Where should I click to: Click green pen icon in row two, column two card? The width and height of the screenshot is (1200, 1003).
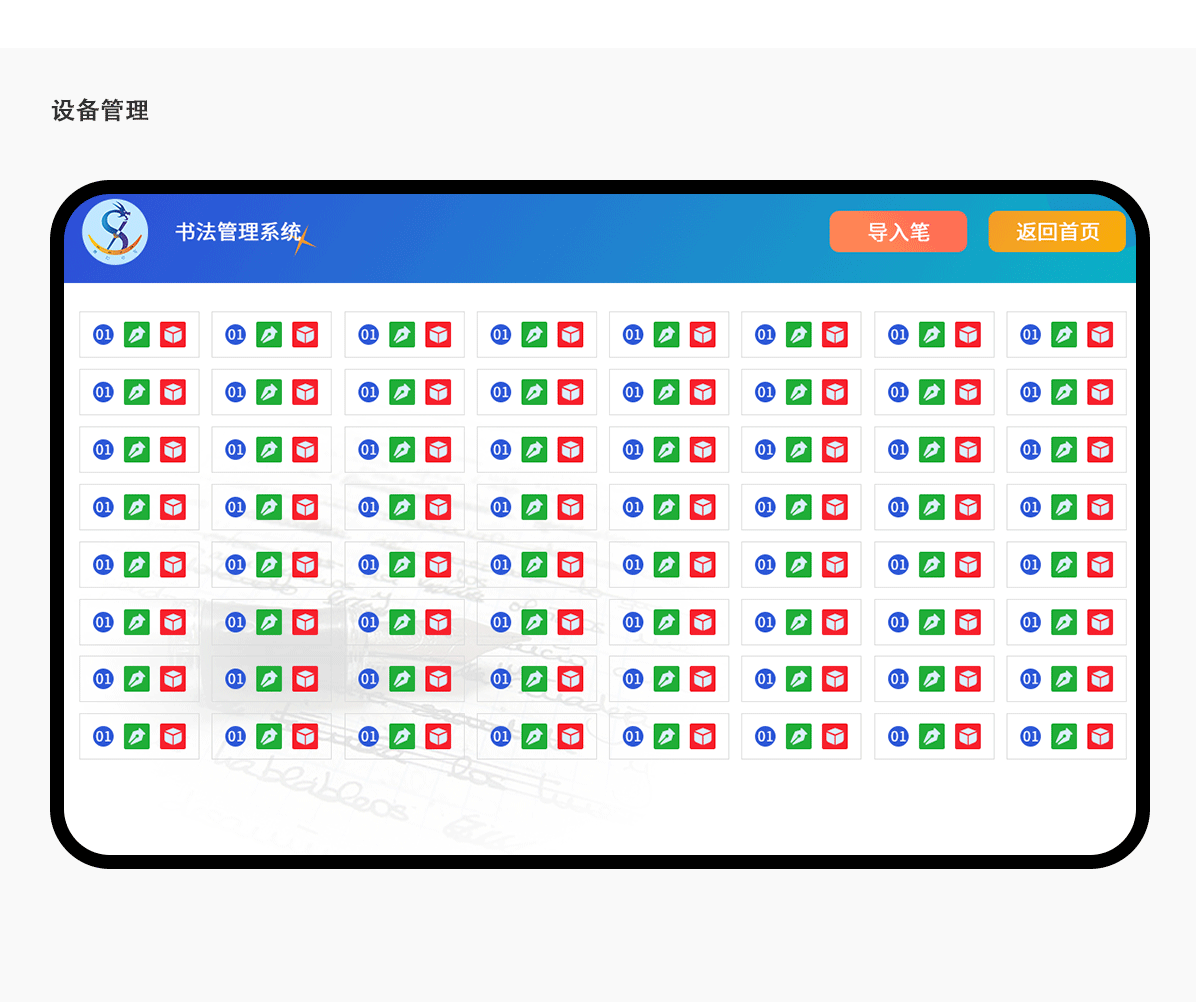(269, 392)
